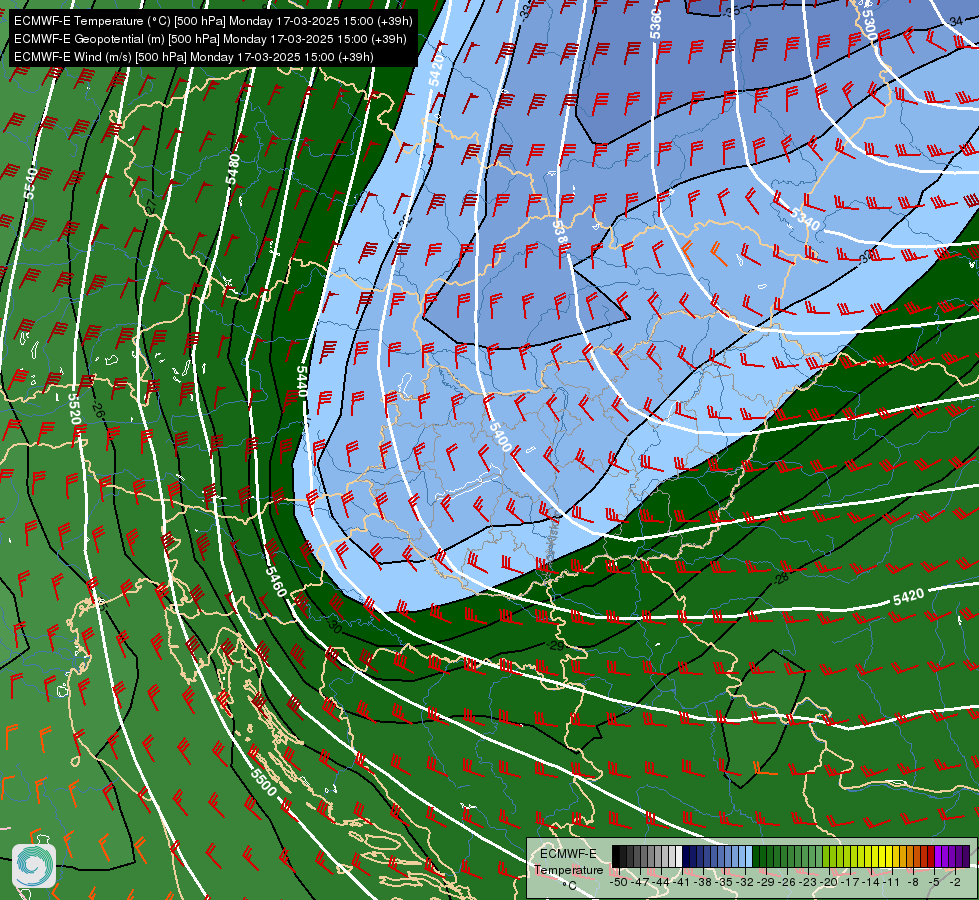Click the white legend swatch above -41
The width and height of the screenshot is (979, 900).
pyautogui.click(x=679, y=856)
